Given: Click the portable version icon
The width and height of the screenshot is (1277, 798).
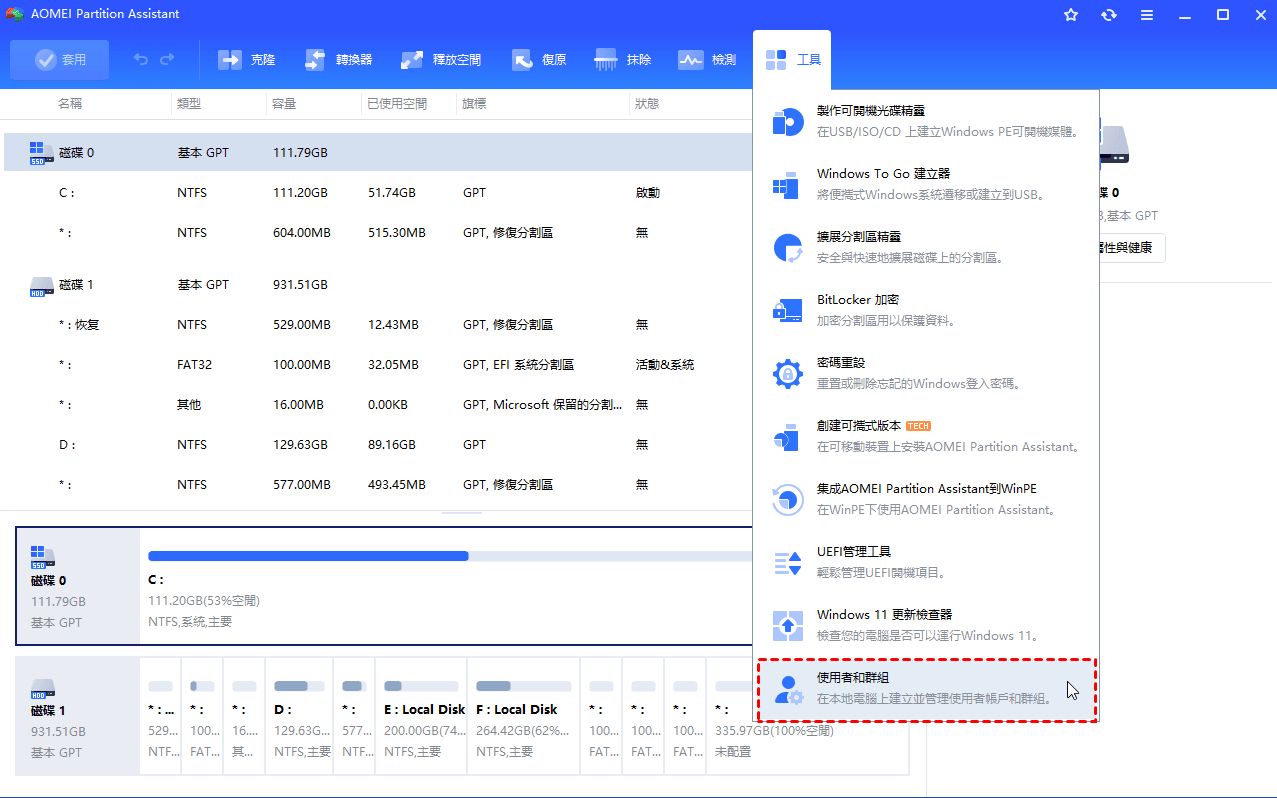Looking at the screenshot, I should click(x=786, y=437).
